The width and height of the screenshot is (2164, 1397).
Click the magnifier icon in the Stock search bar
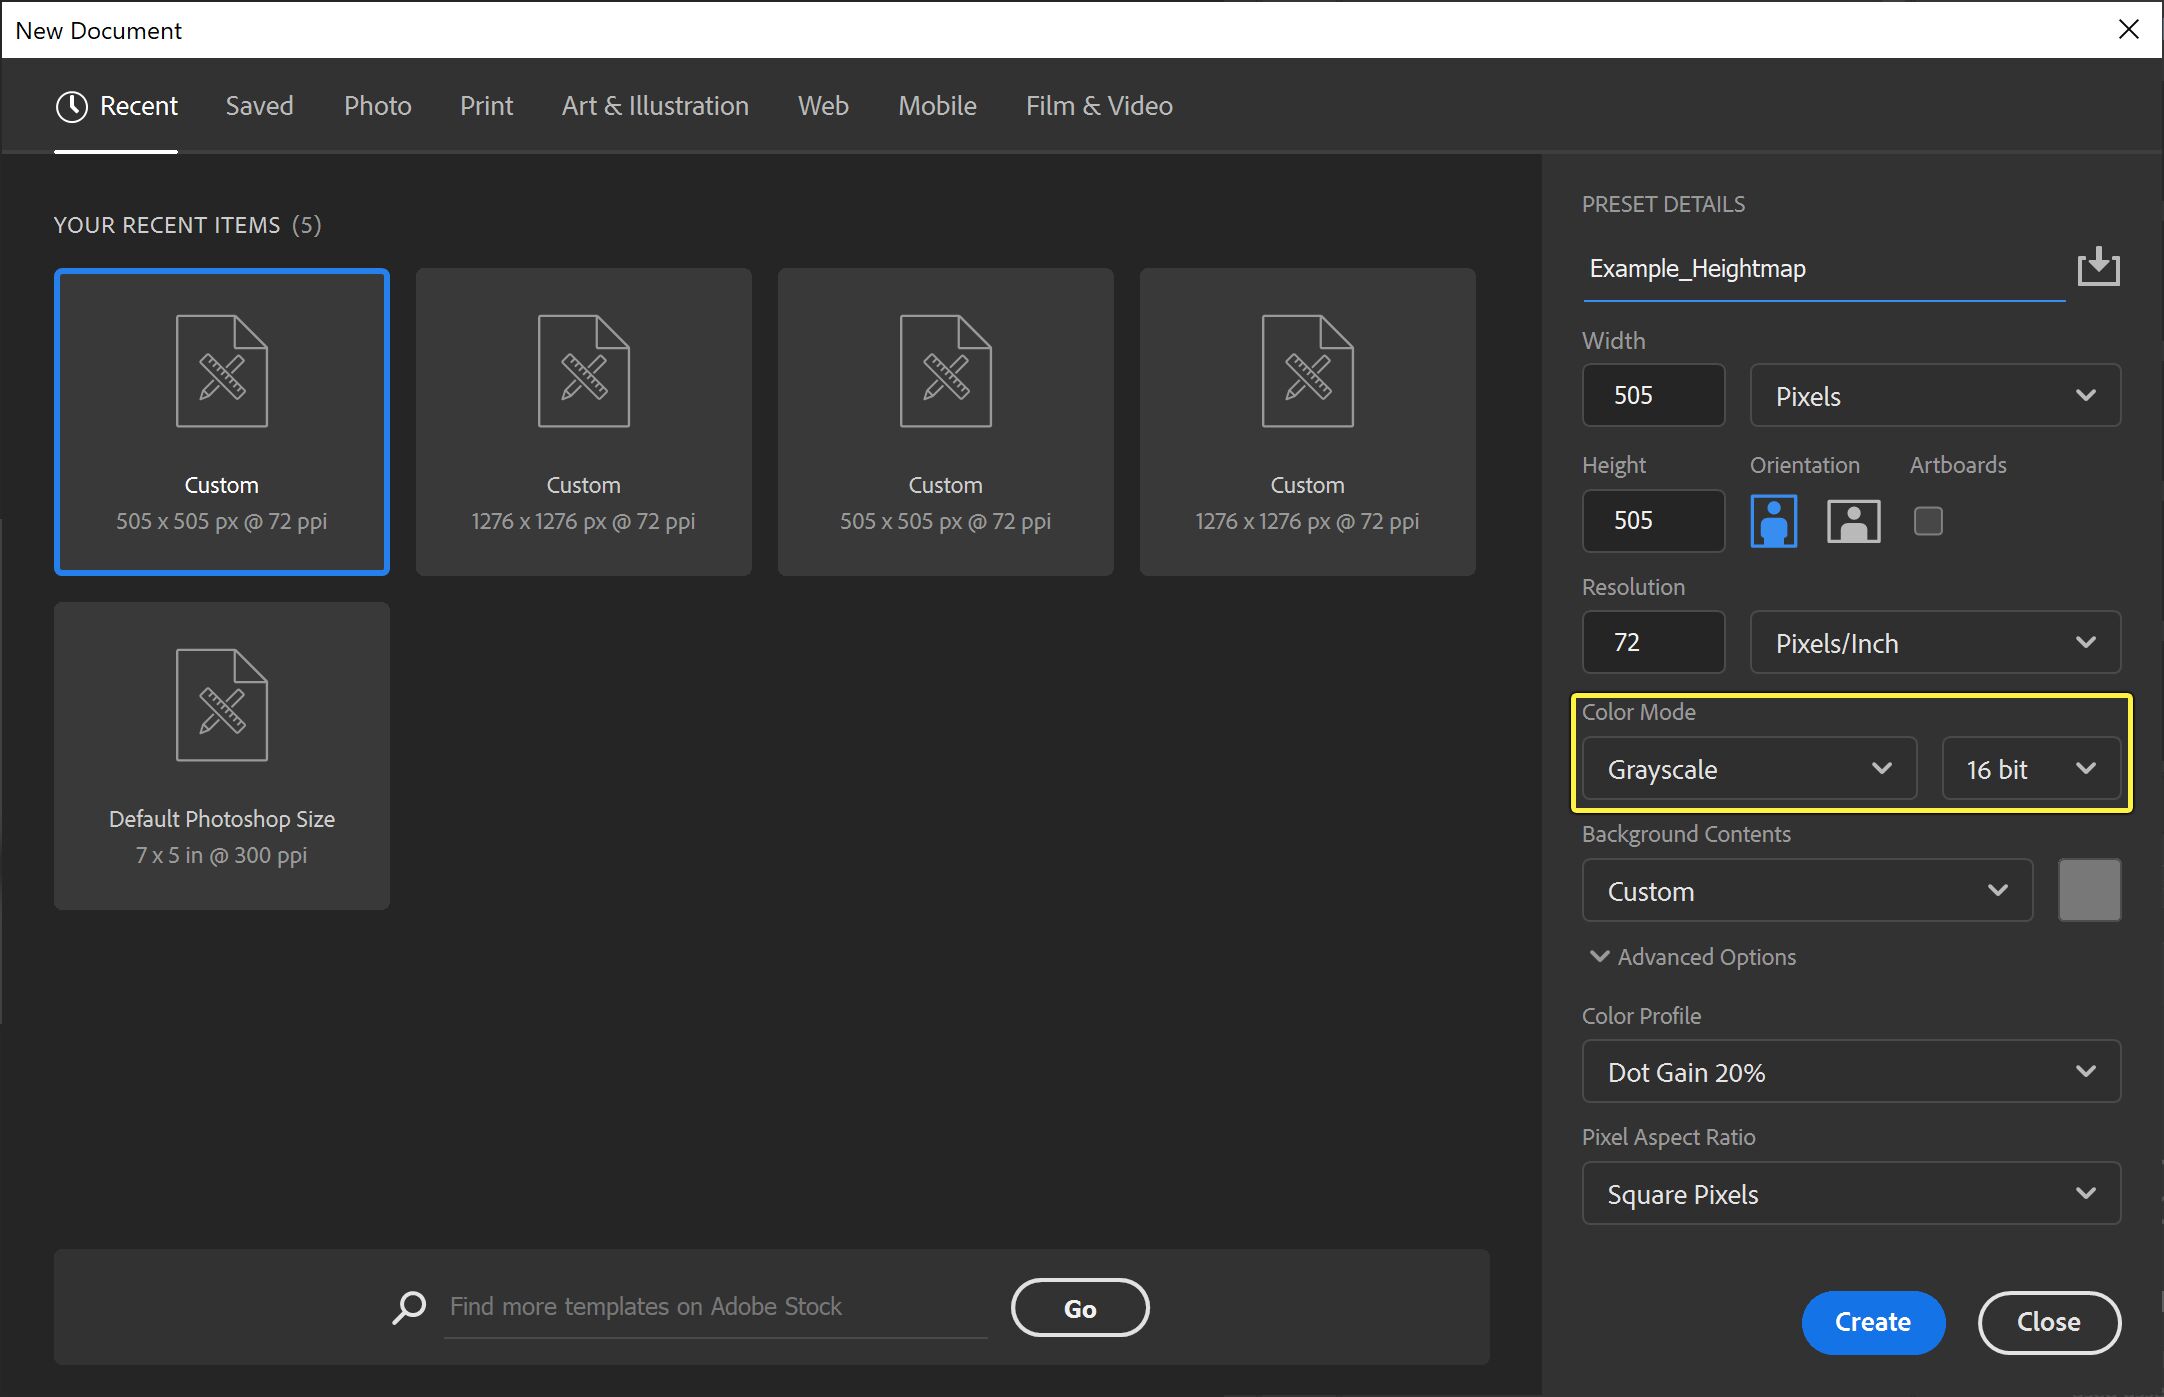point(408,1307)
